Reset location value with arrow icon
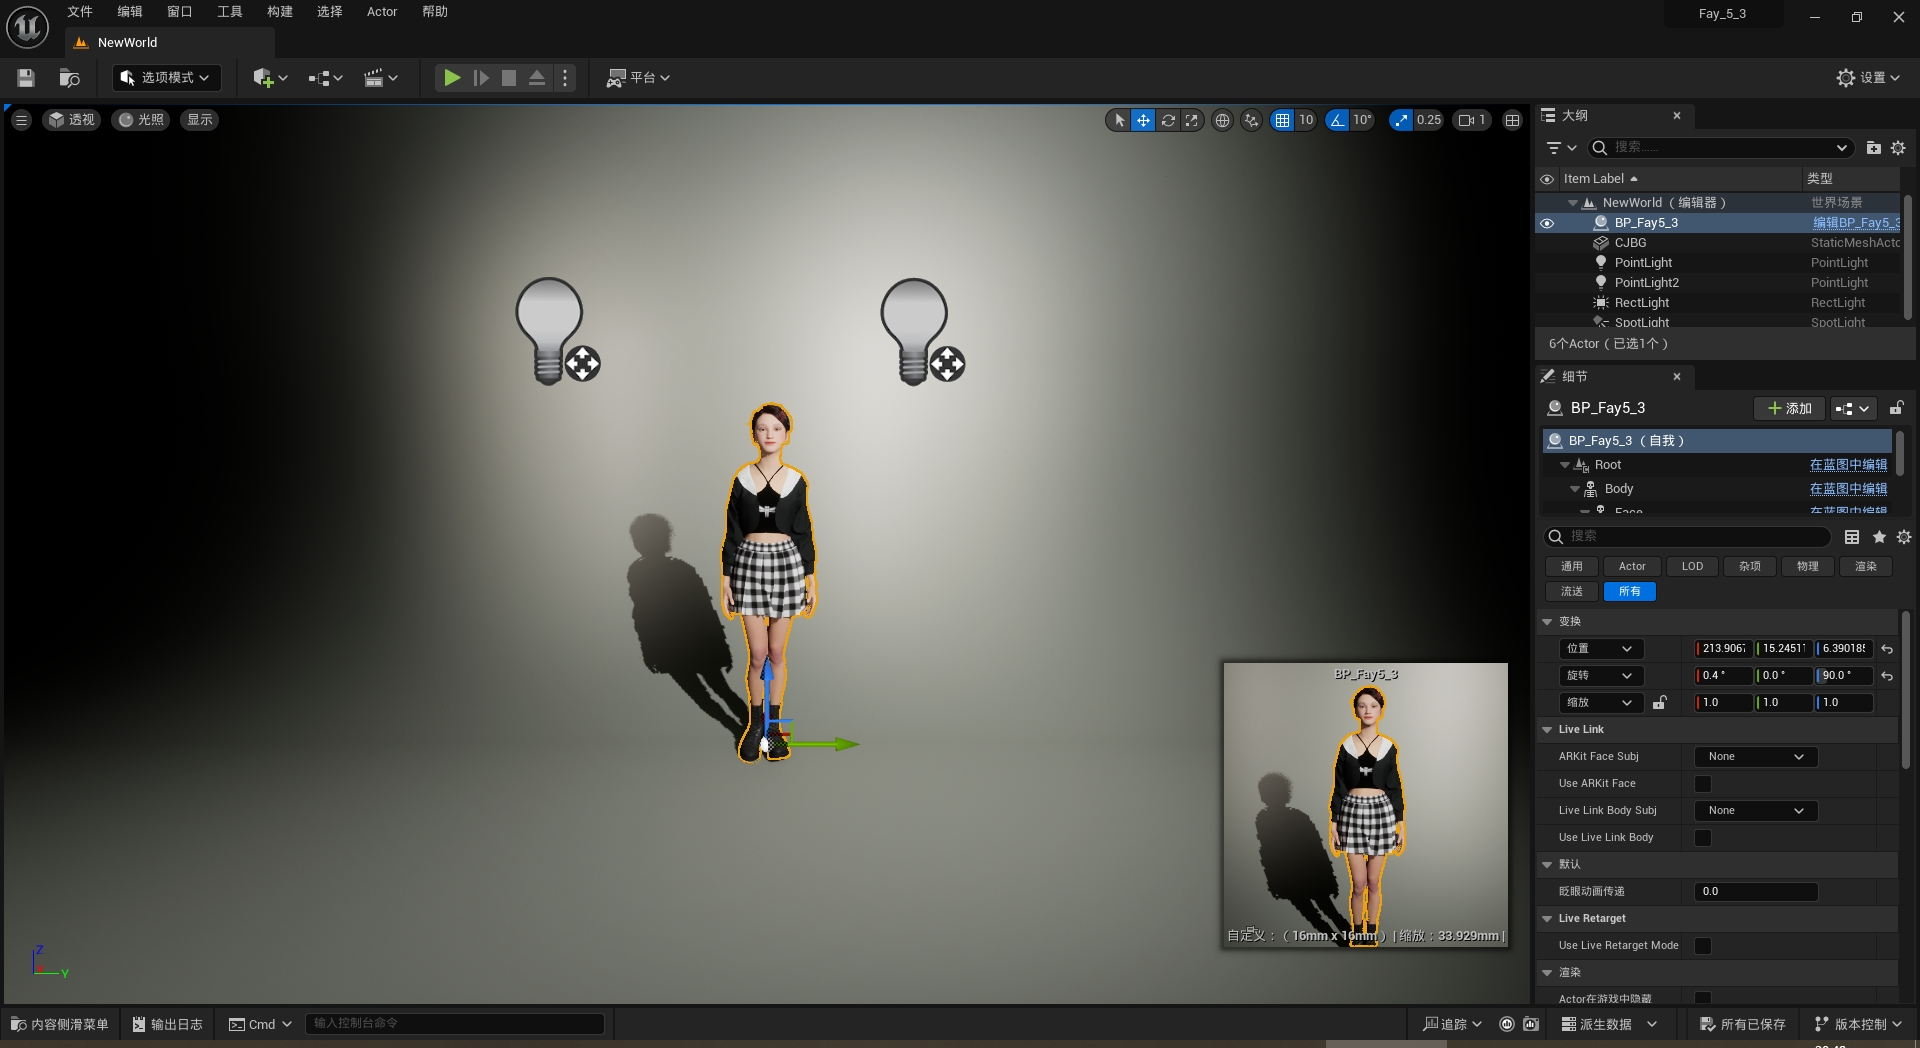The image size is (1920, 1048). (1887, 649)
